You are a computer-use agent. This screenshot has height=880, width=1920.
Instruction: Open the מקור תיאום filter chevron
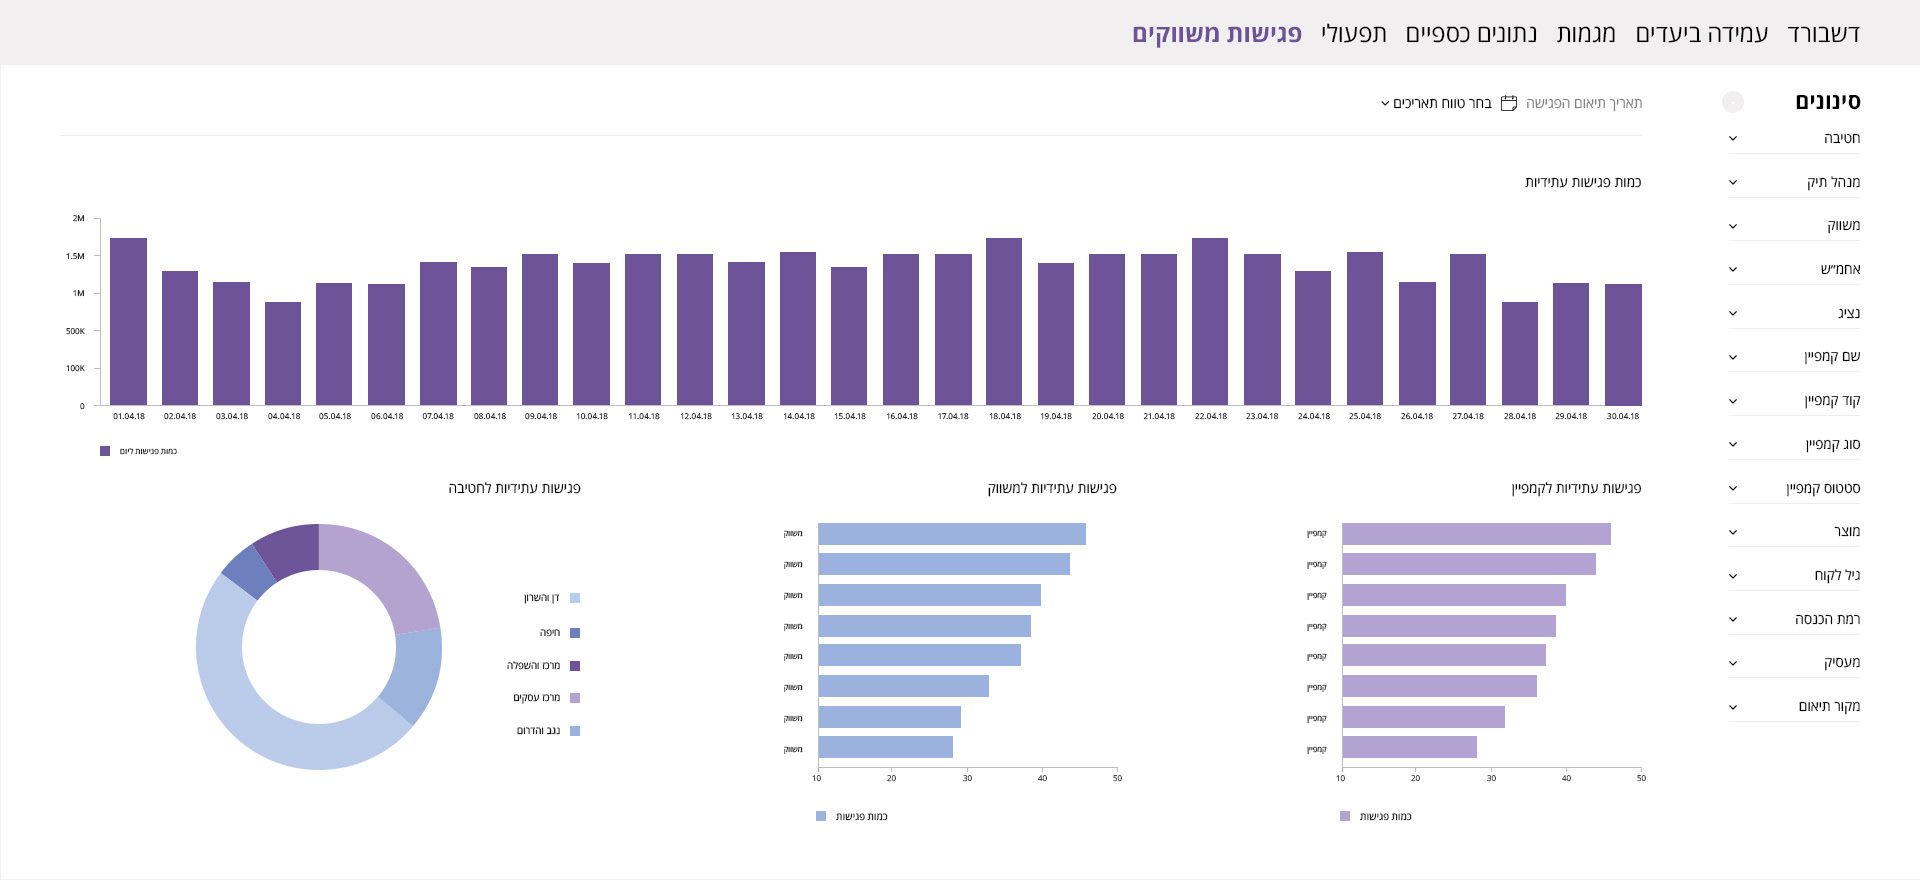[1733, 707]
